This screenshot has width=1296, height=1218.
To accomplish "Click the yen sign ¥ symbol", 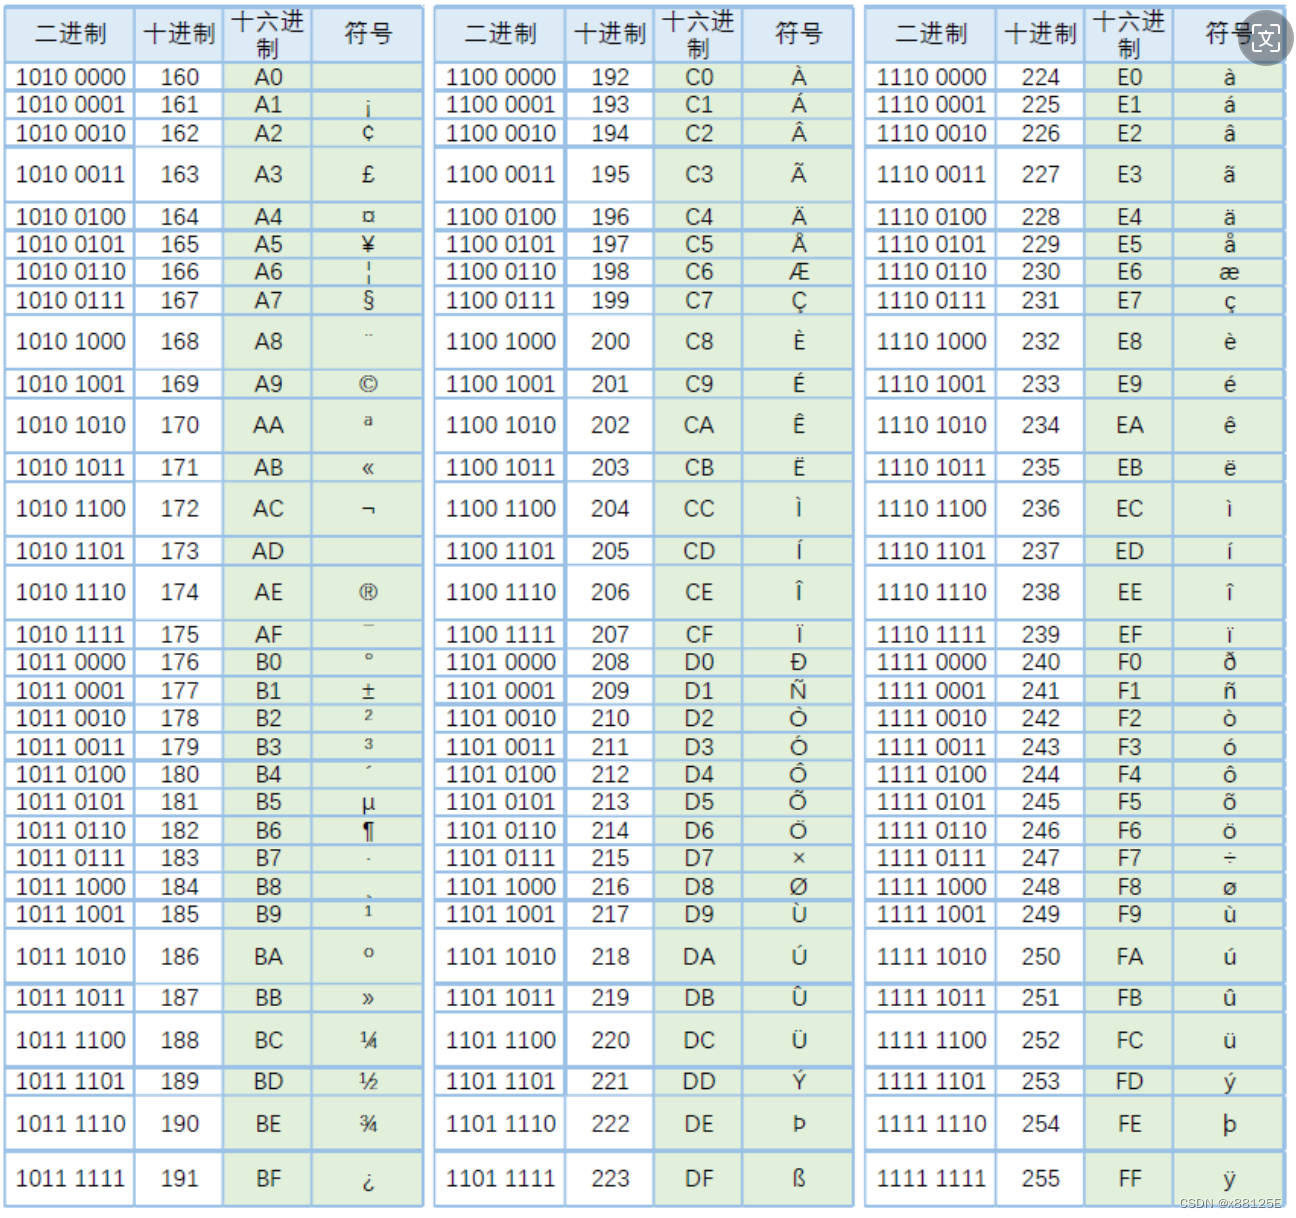I will (x=368, y=245).
